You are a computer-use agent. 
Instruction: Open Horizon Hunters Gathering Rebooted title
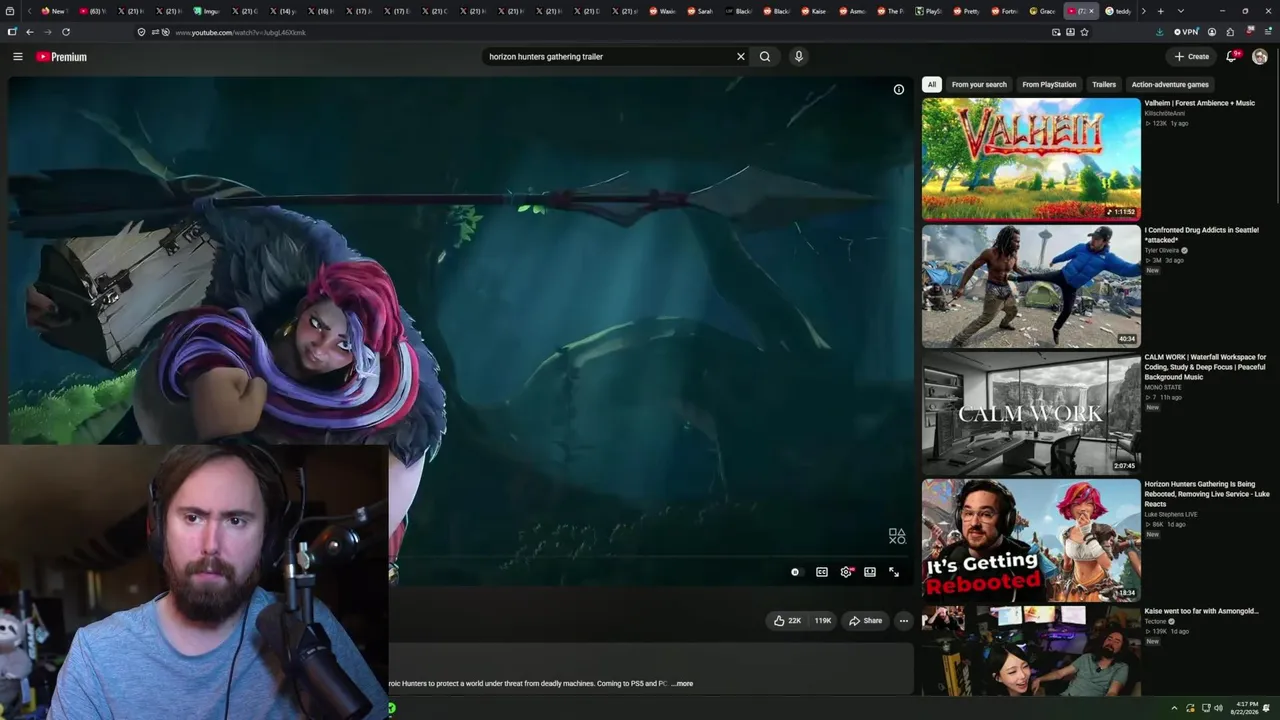point(1207,494)
